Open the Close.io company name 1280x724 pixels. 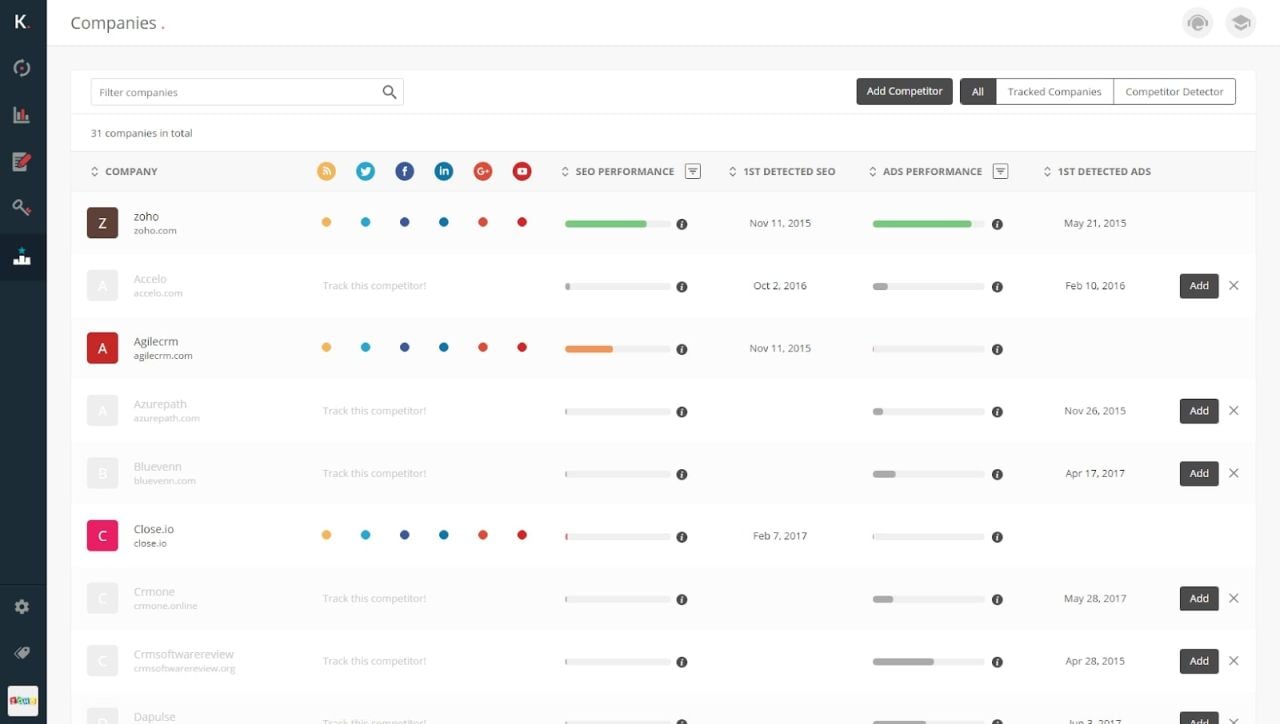pos(154,529)
